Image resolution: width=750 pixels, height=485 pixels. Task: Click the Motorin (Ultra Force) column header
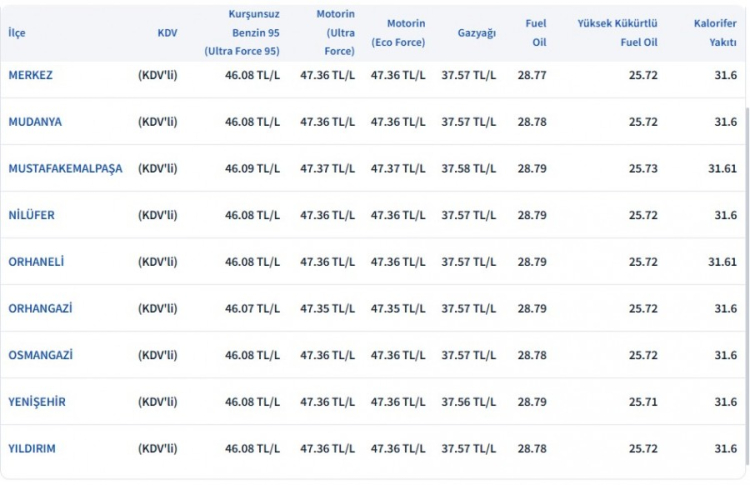point(335,33)
